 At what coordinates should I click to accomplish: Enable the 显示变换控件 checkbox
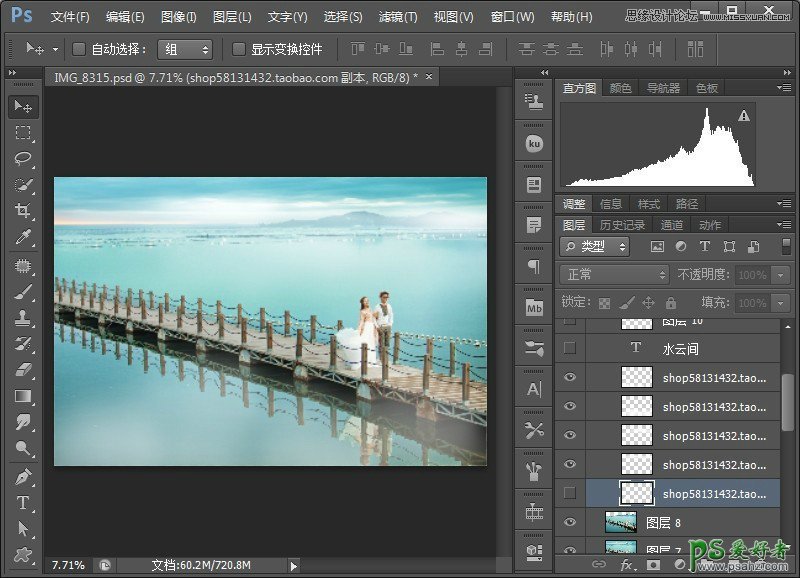tap(239, 49)
